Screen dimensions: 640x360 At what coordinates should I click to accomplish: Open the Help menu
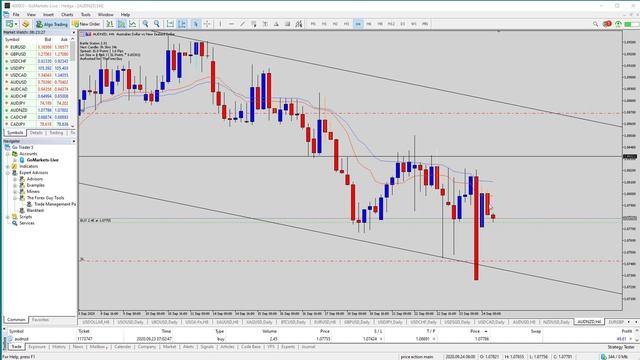pyautogui.click(x=125, y=15)
